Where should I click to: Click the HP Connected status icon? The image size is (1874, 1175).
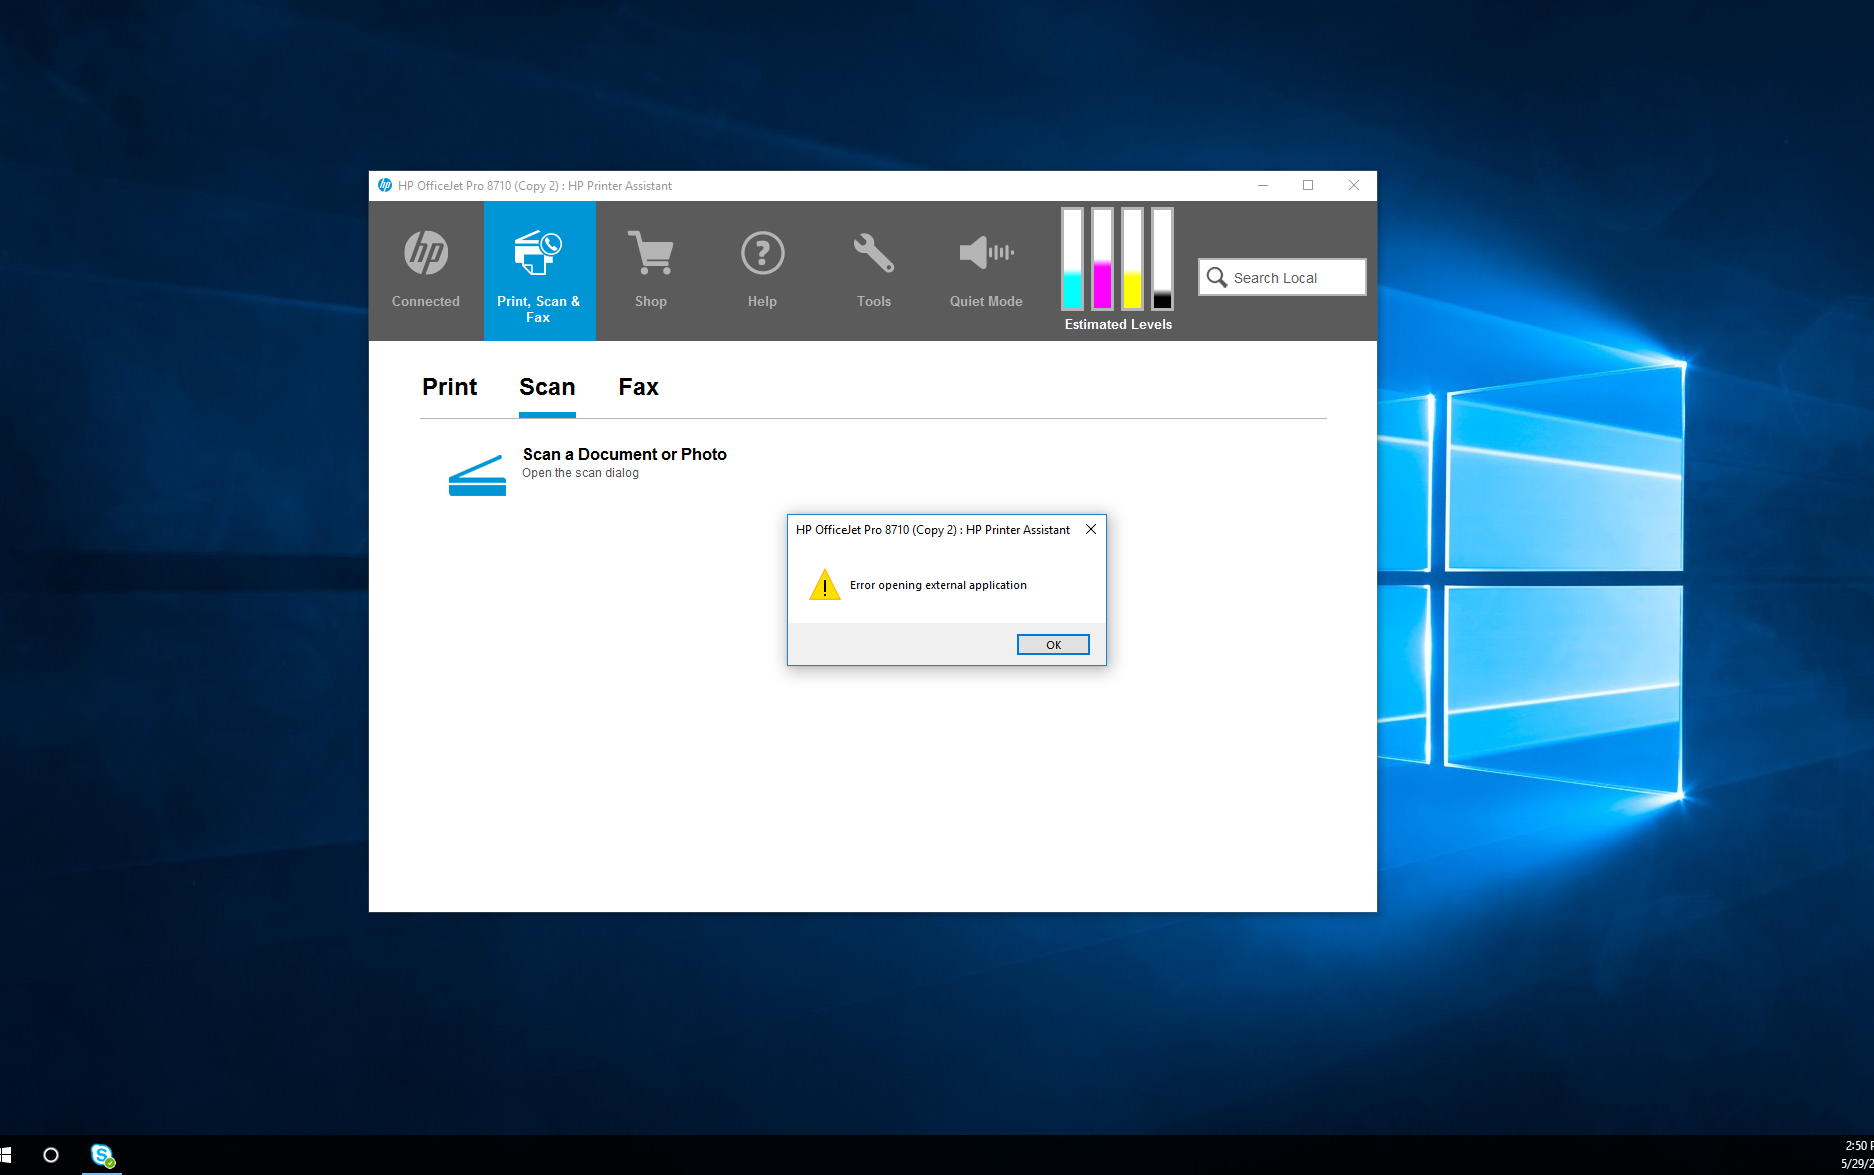425,253
